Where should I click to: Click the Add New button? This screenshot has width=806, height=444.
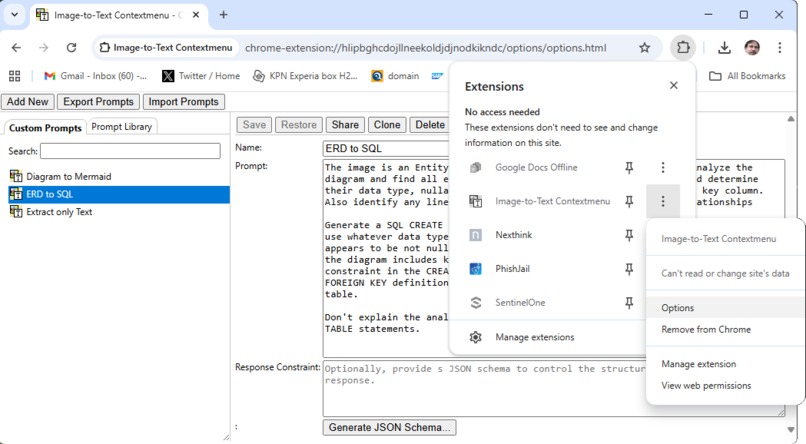click(x=28, y=102)
